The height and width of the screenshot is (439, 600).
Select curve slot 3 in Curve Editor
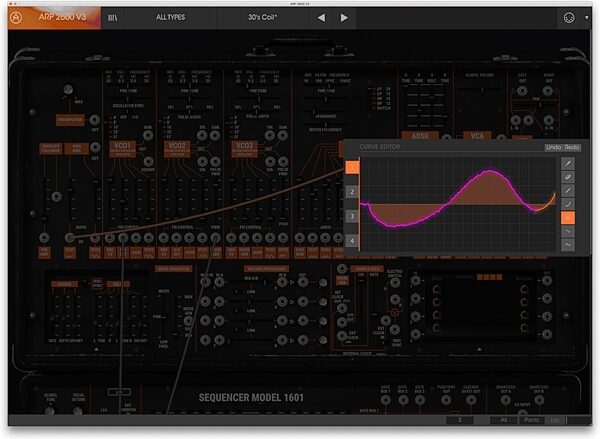click(352, 216)
